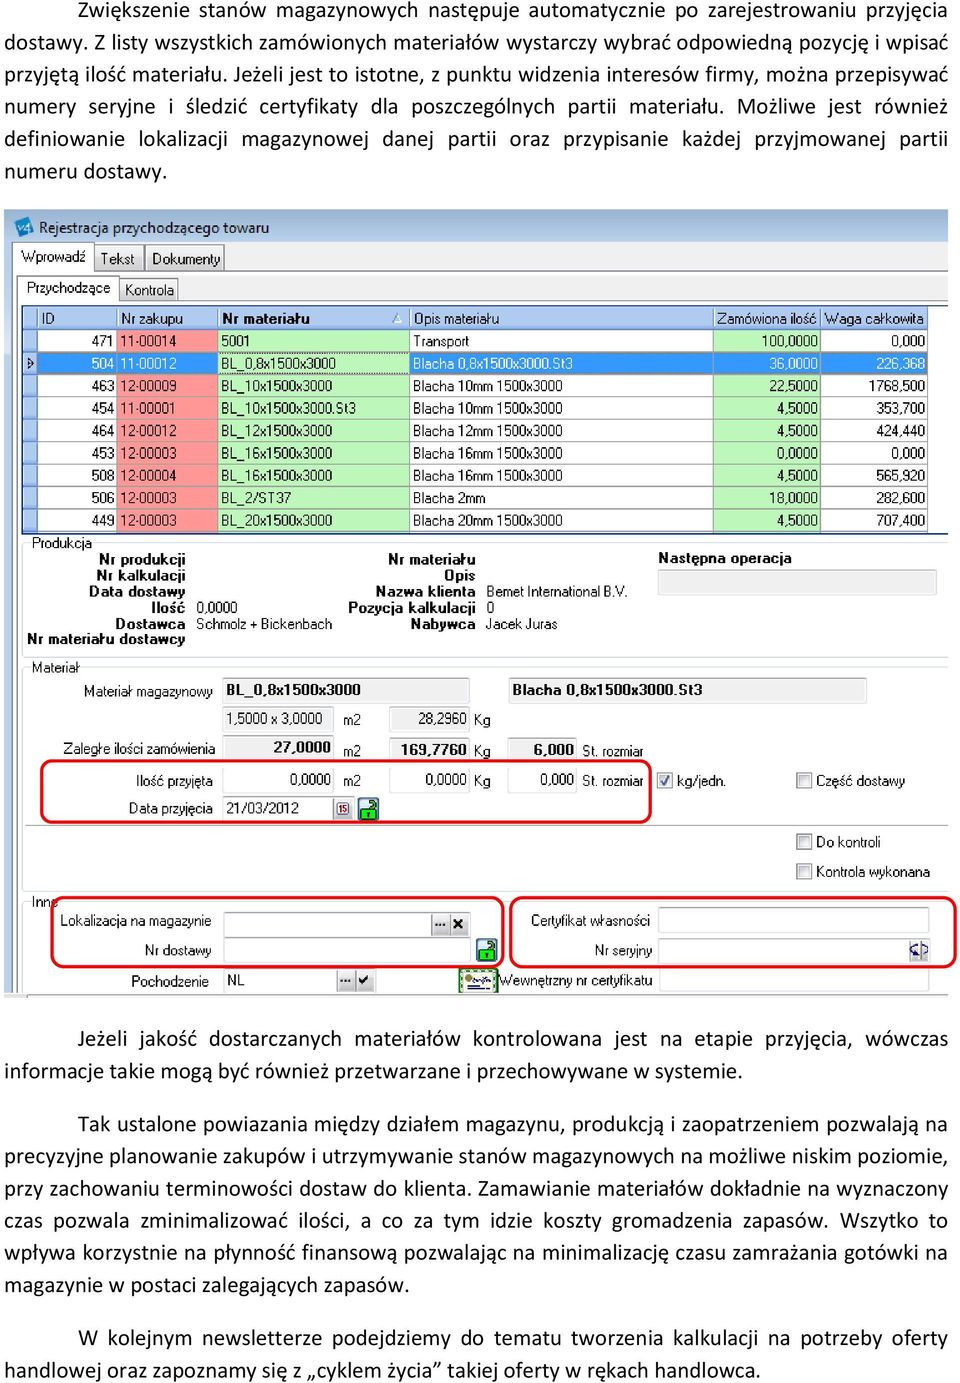Select the Przychodzące sub-tab
The height and width of the screenshot is (1383, 960).
68,288
